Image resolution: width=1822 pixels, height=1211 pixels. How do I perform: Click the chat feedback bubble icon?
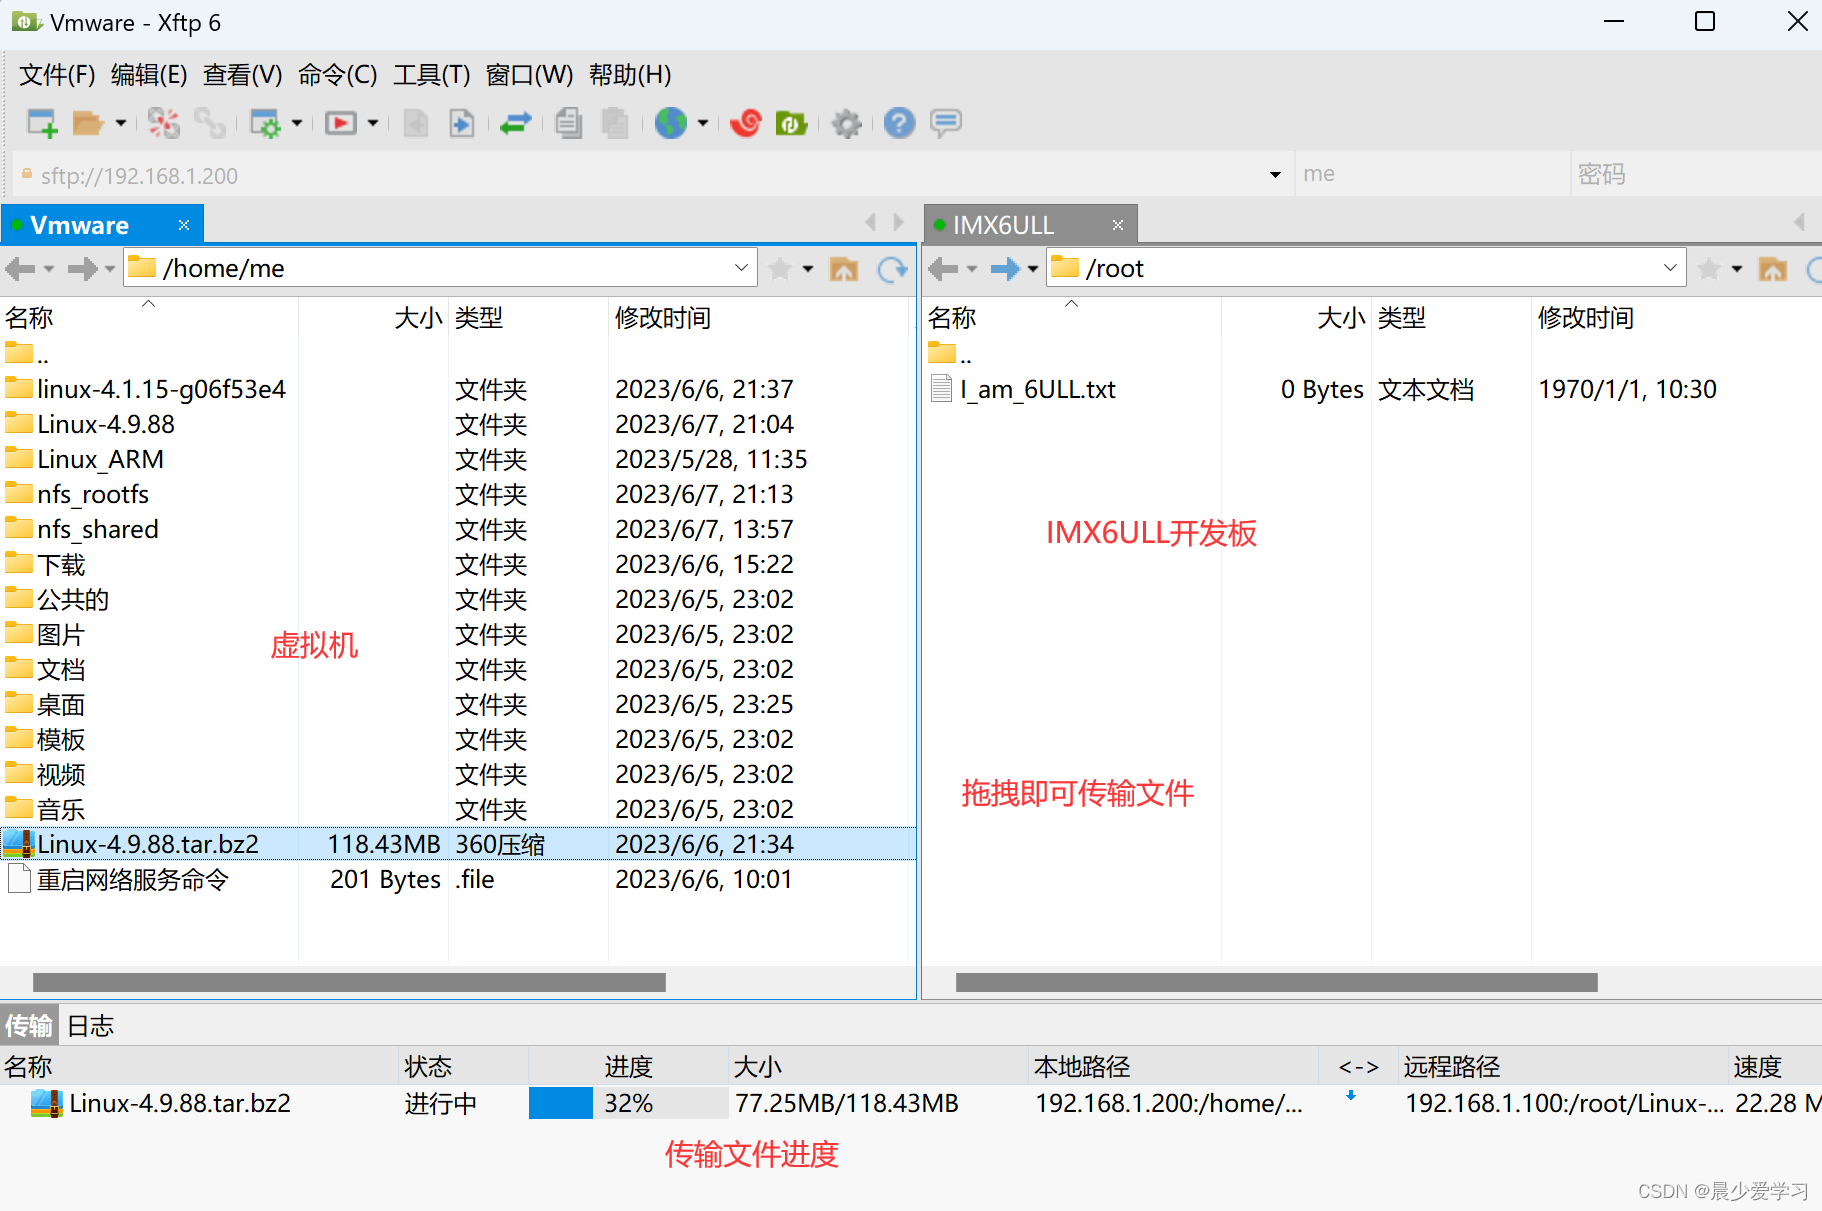[945, 123]
